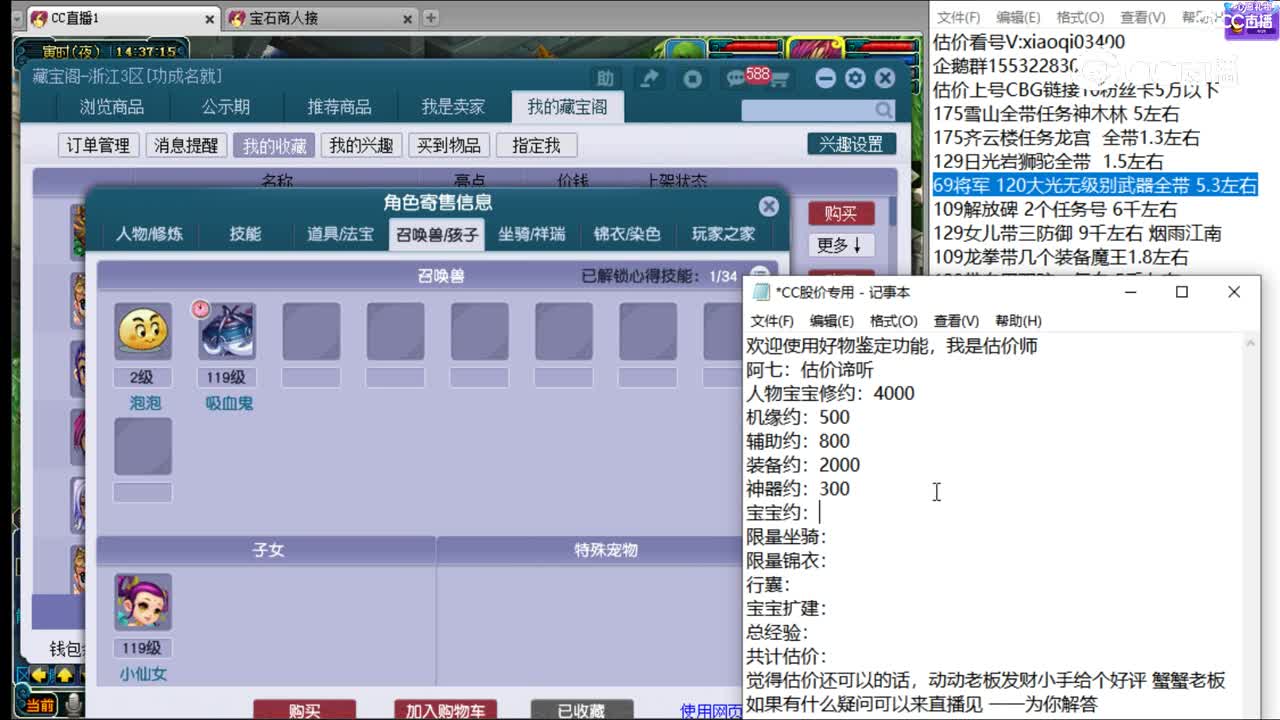Open 文件(F) menu in background notepad
The width and height of the screenshot is (1280, 720).
[x=958, y=17]
